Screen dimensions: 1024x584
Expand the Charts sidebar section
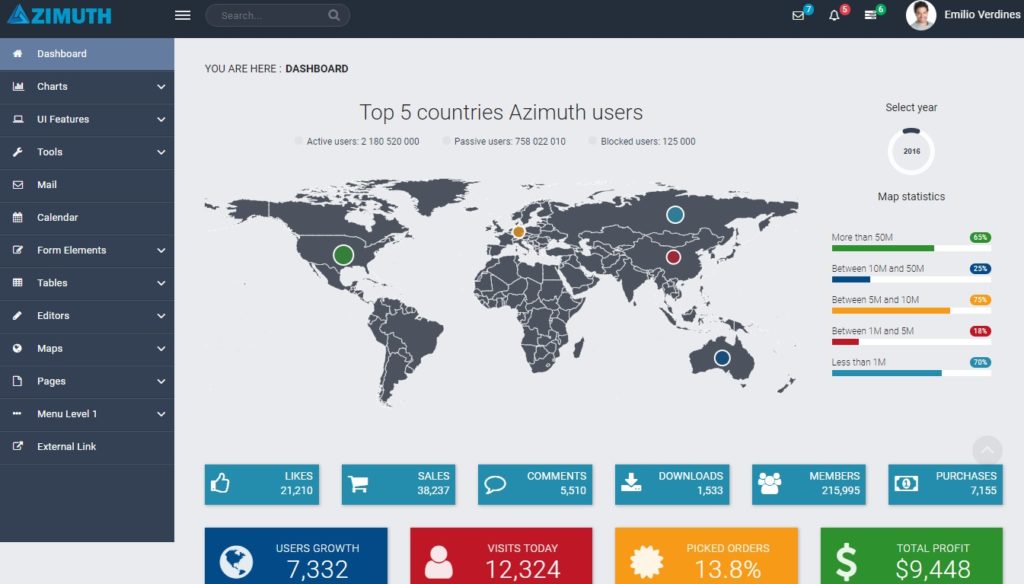87,87
